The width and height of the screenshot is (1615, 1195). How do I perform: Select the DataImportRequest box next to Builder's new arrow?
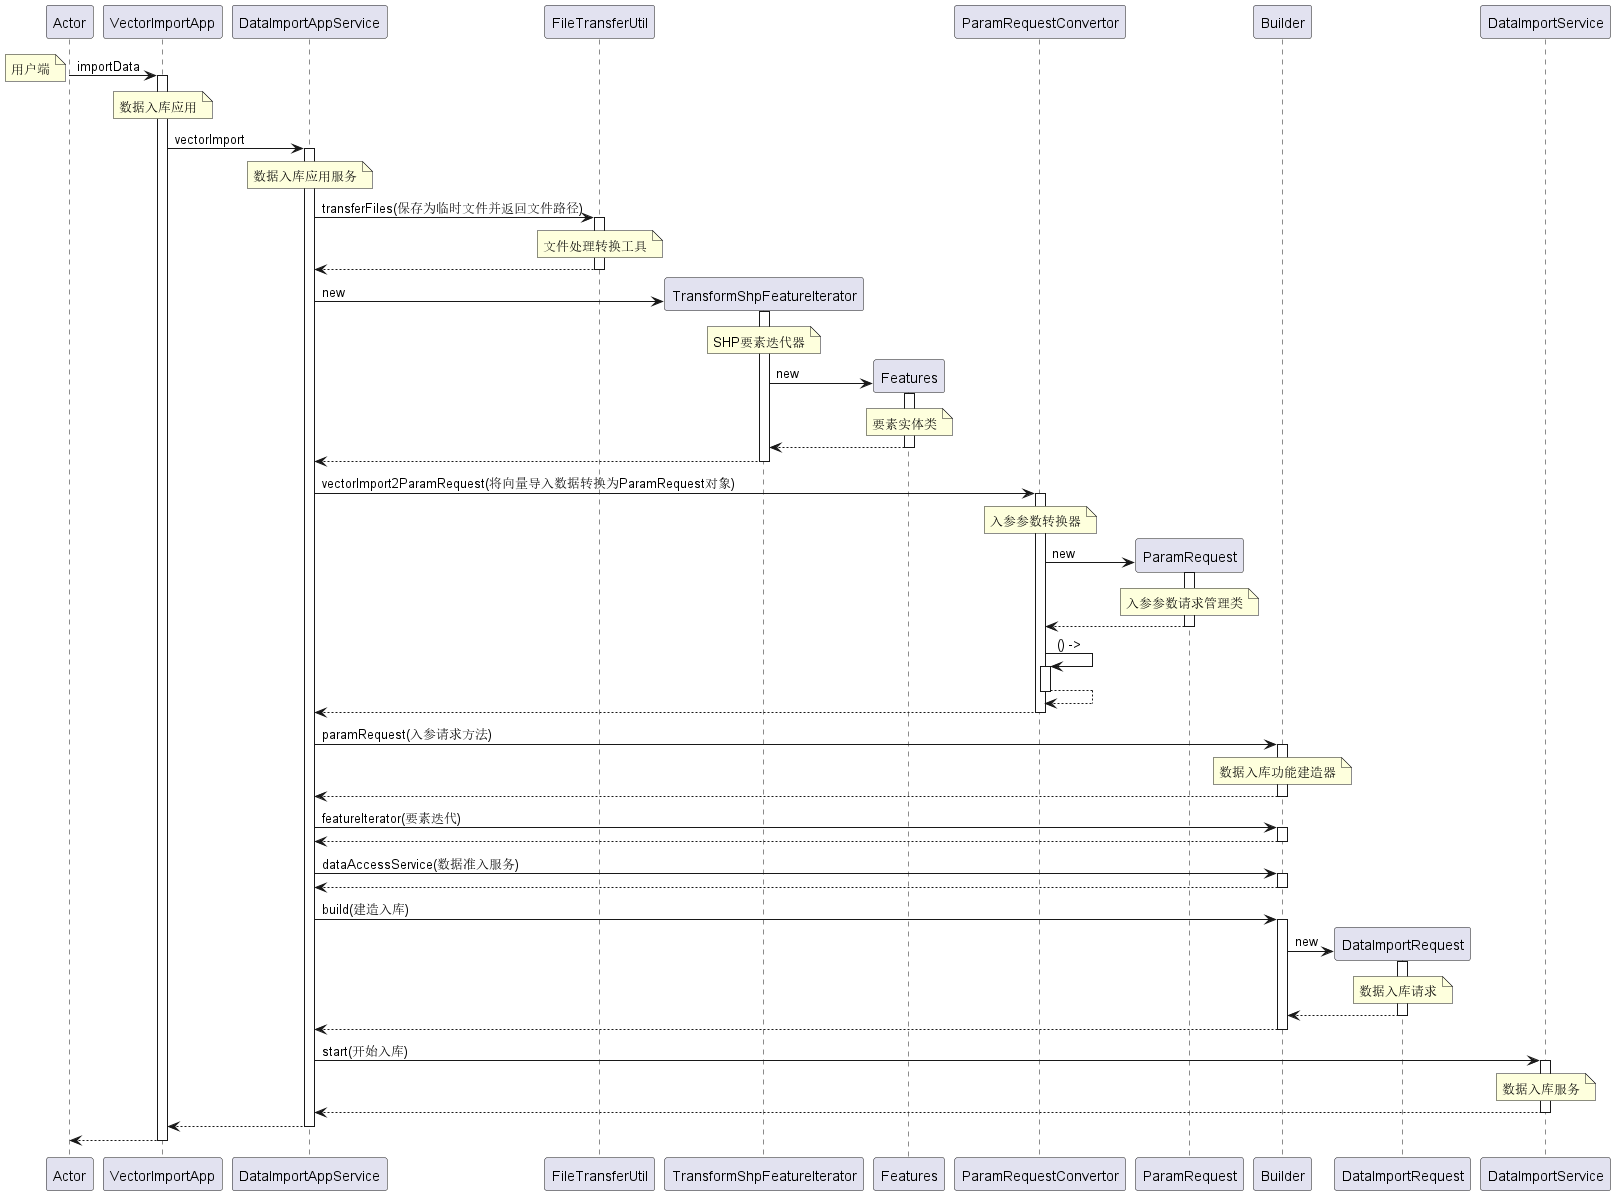(1402, 944)
